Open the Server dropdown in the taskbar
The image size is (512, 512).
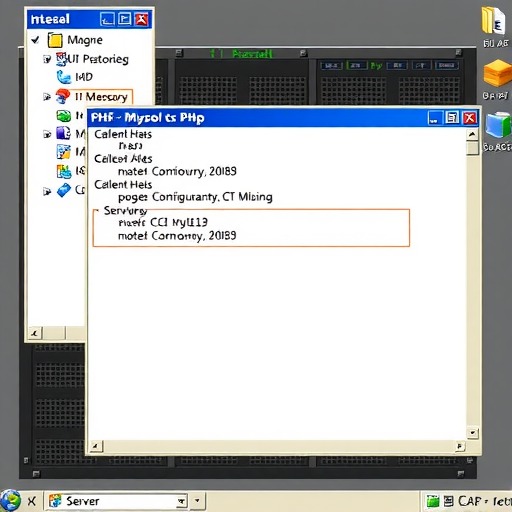[x=182, y=501]
